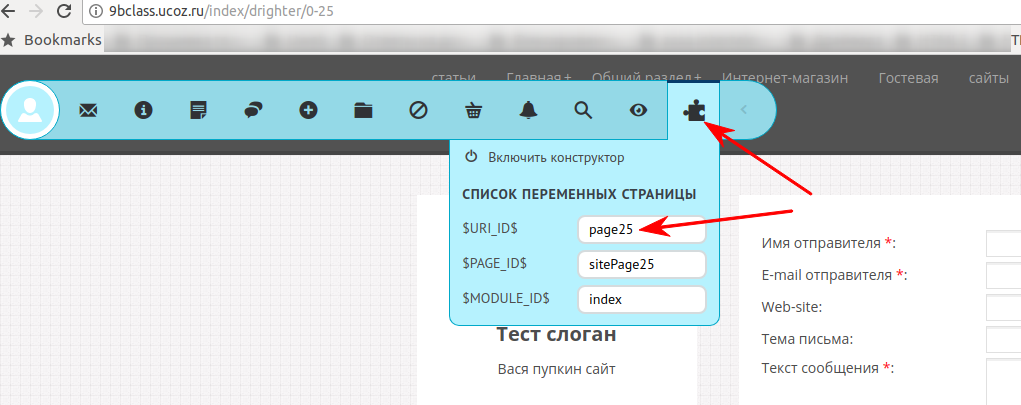Screen dimensions: 1021x405
Task: Click the $PAGE_ID$ field with sitePage25
Action: pyautogui.click(x=641, y=264)
